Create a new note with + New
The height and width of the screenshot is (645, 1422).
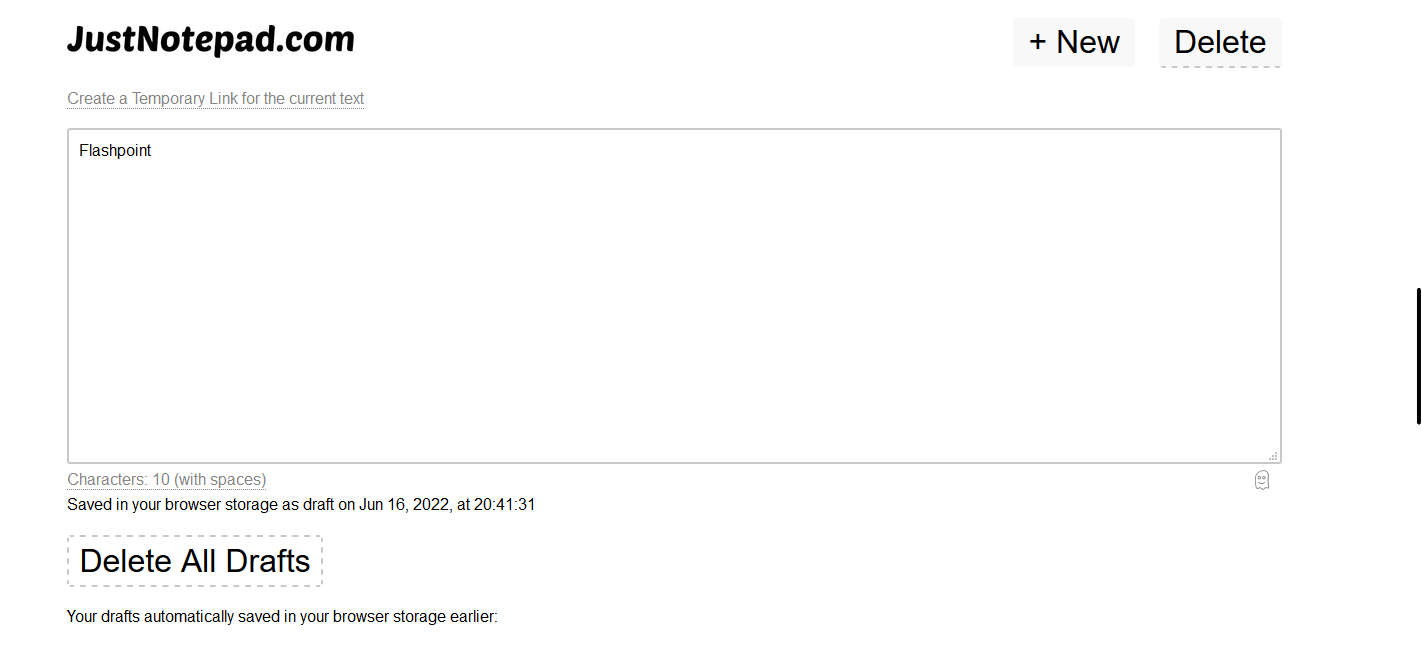tap(1074, 42)
